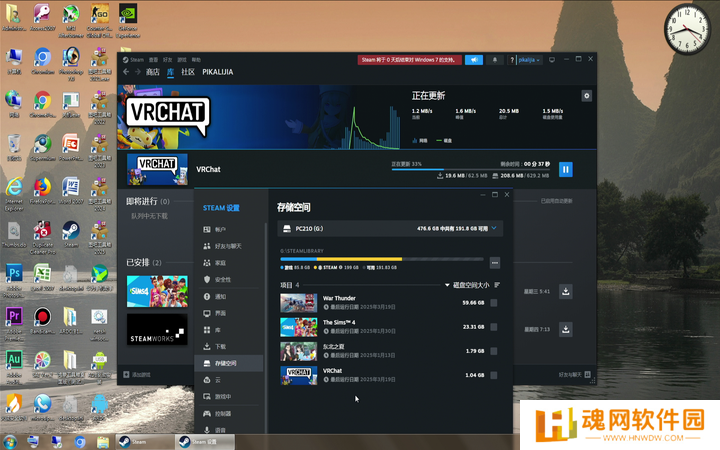Pause the VRChat update download
The image size is (720, 450).
(x=565, y=169)
